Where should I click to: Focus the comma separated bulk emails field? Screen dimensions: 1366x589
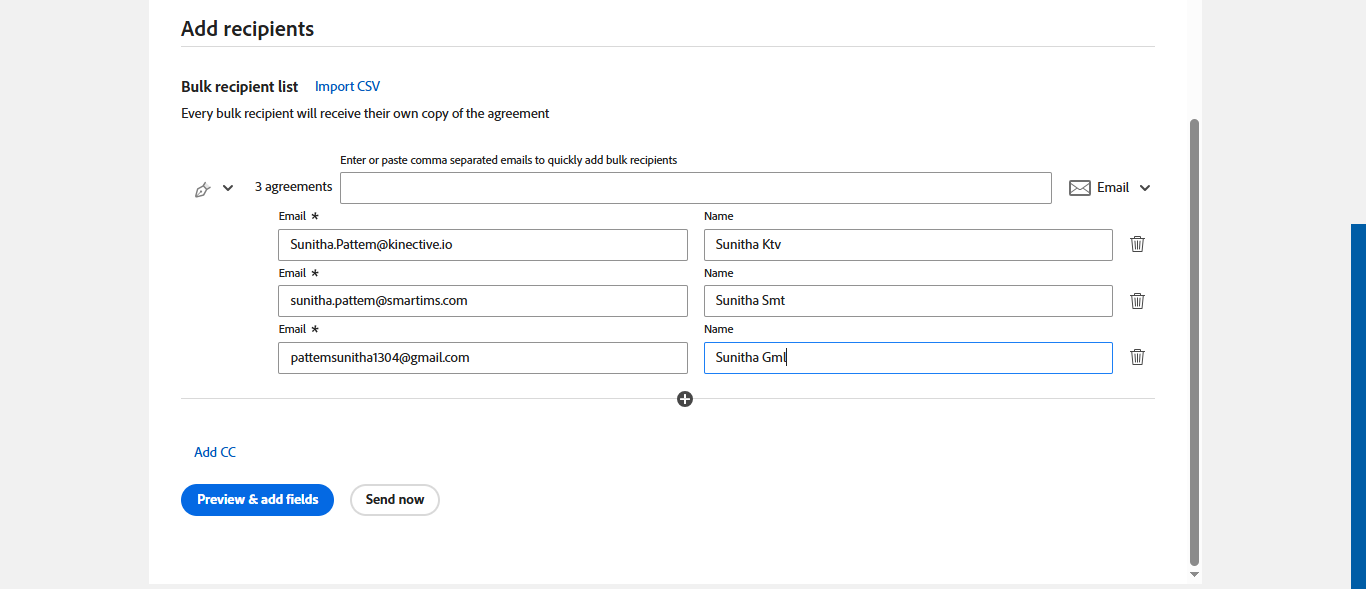point(695,188)
